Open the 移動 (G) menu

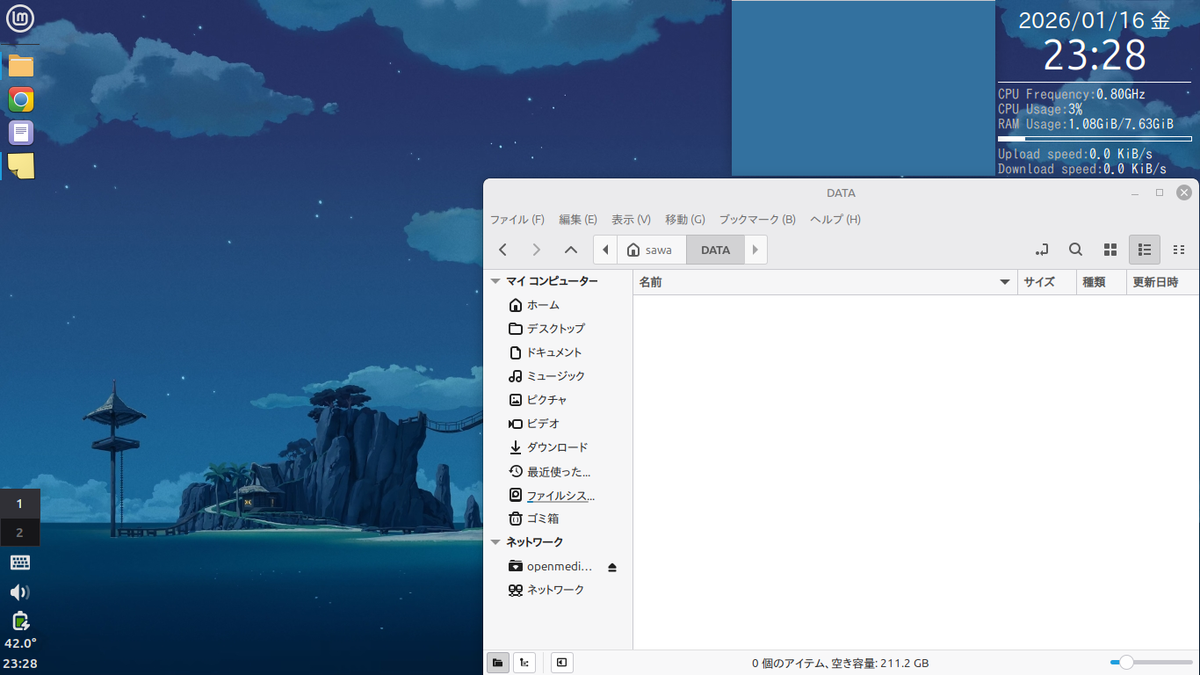[685, 219]
